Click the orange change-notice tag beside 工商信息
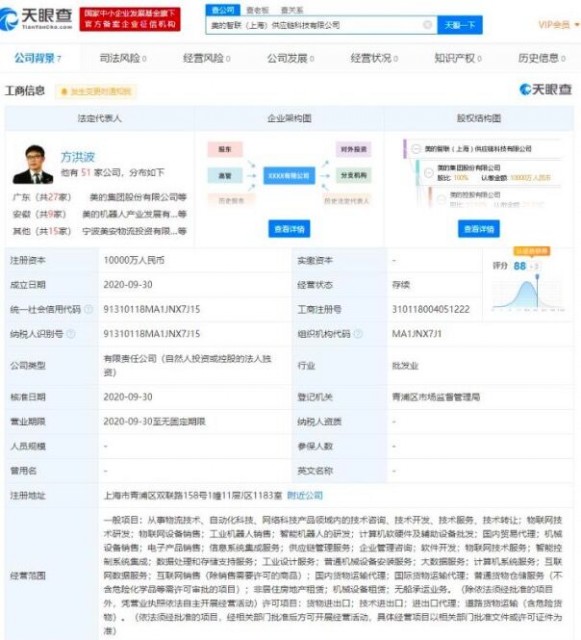 click(x=96, y=91)
